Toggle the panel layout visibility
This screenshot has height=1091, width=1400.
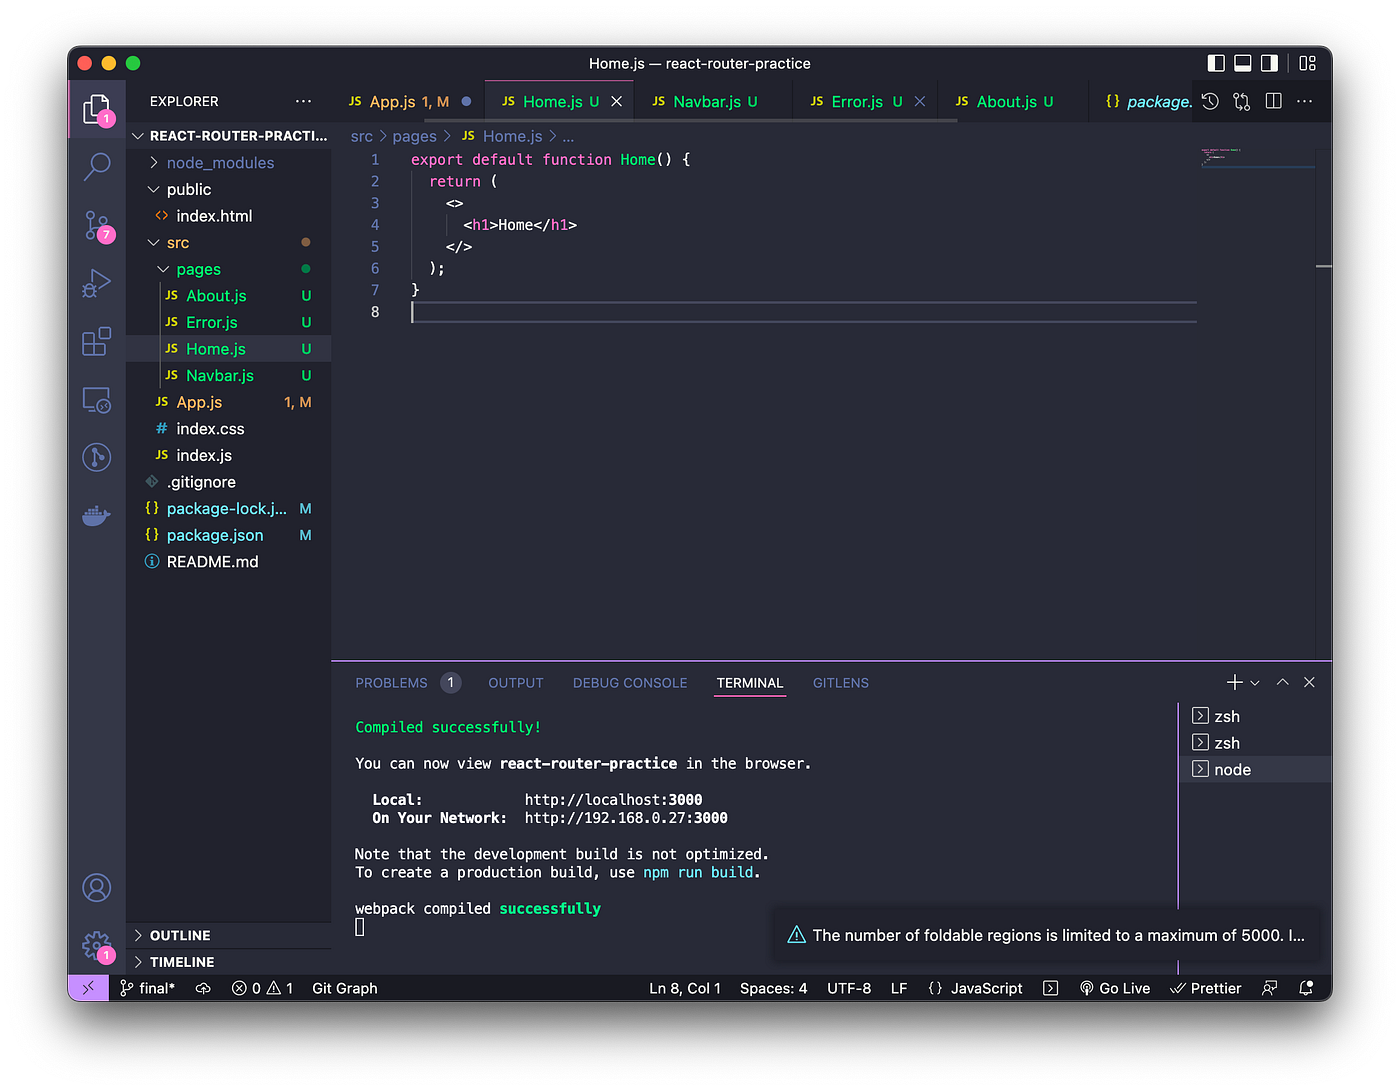pos(1242,62)
